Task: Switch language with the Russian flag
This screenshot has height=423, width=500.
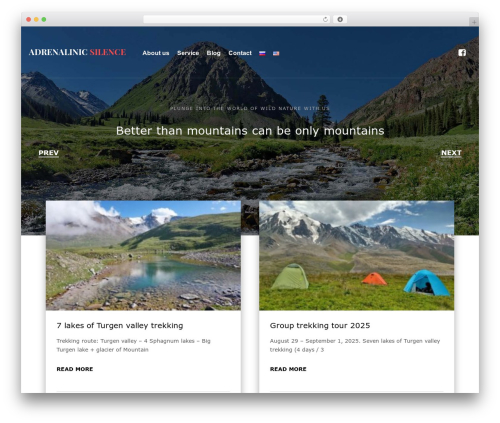Action: coord(262,53)
